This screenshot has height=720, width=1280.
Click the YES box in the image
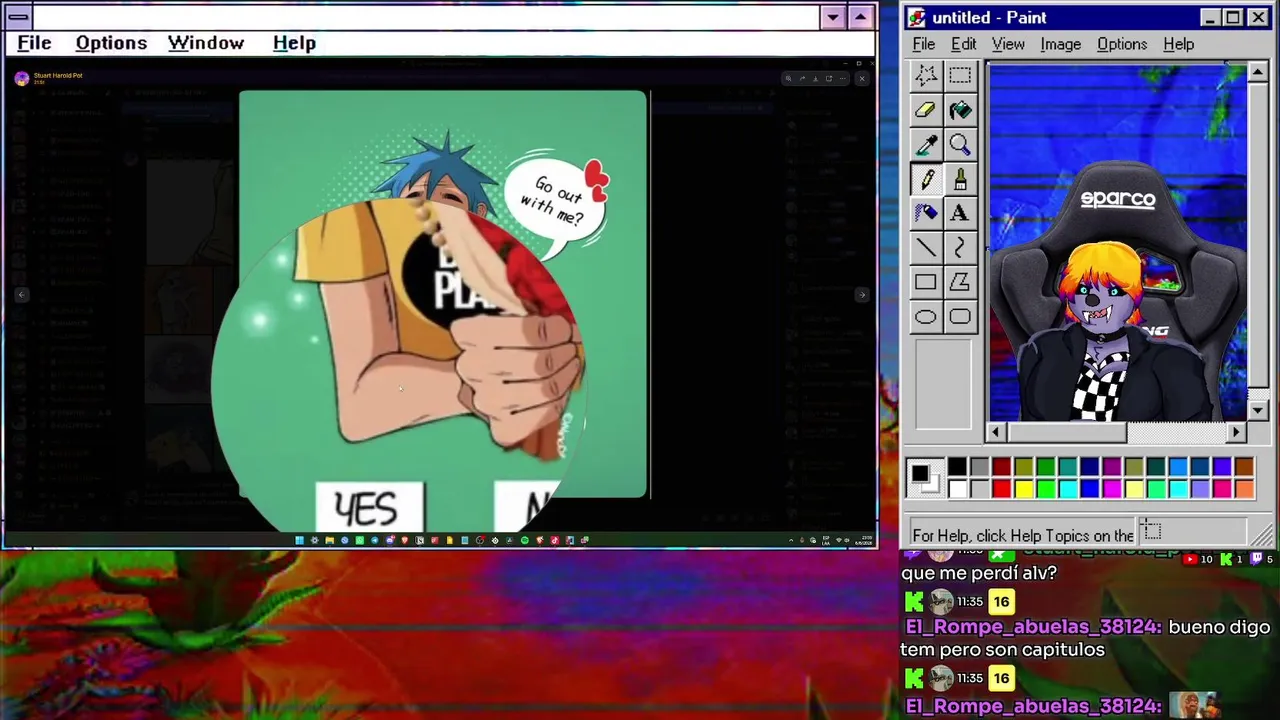point(369,507)
